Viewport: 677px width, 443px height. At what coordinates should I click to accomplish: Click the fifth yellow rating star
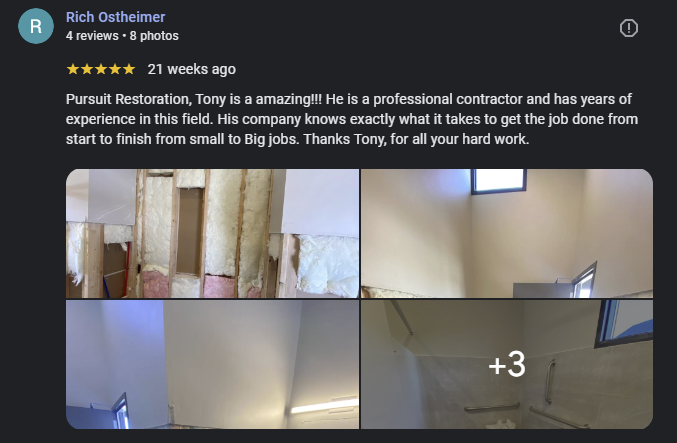pos(129,69)
